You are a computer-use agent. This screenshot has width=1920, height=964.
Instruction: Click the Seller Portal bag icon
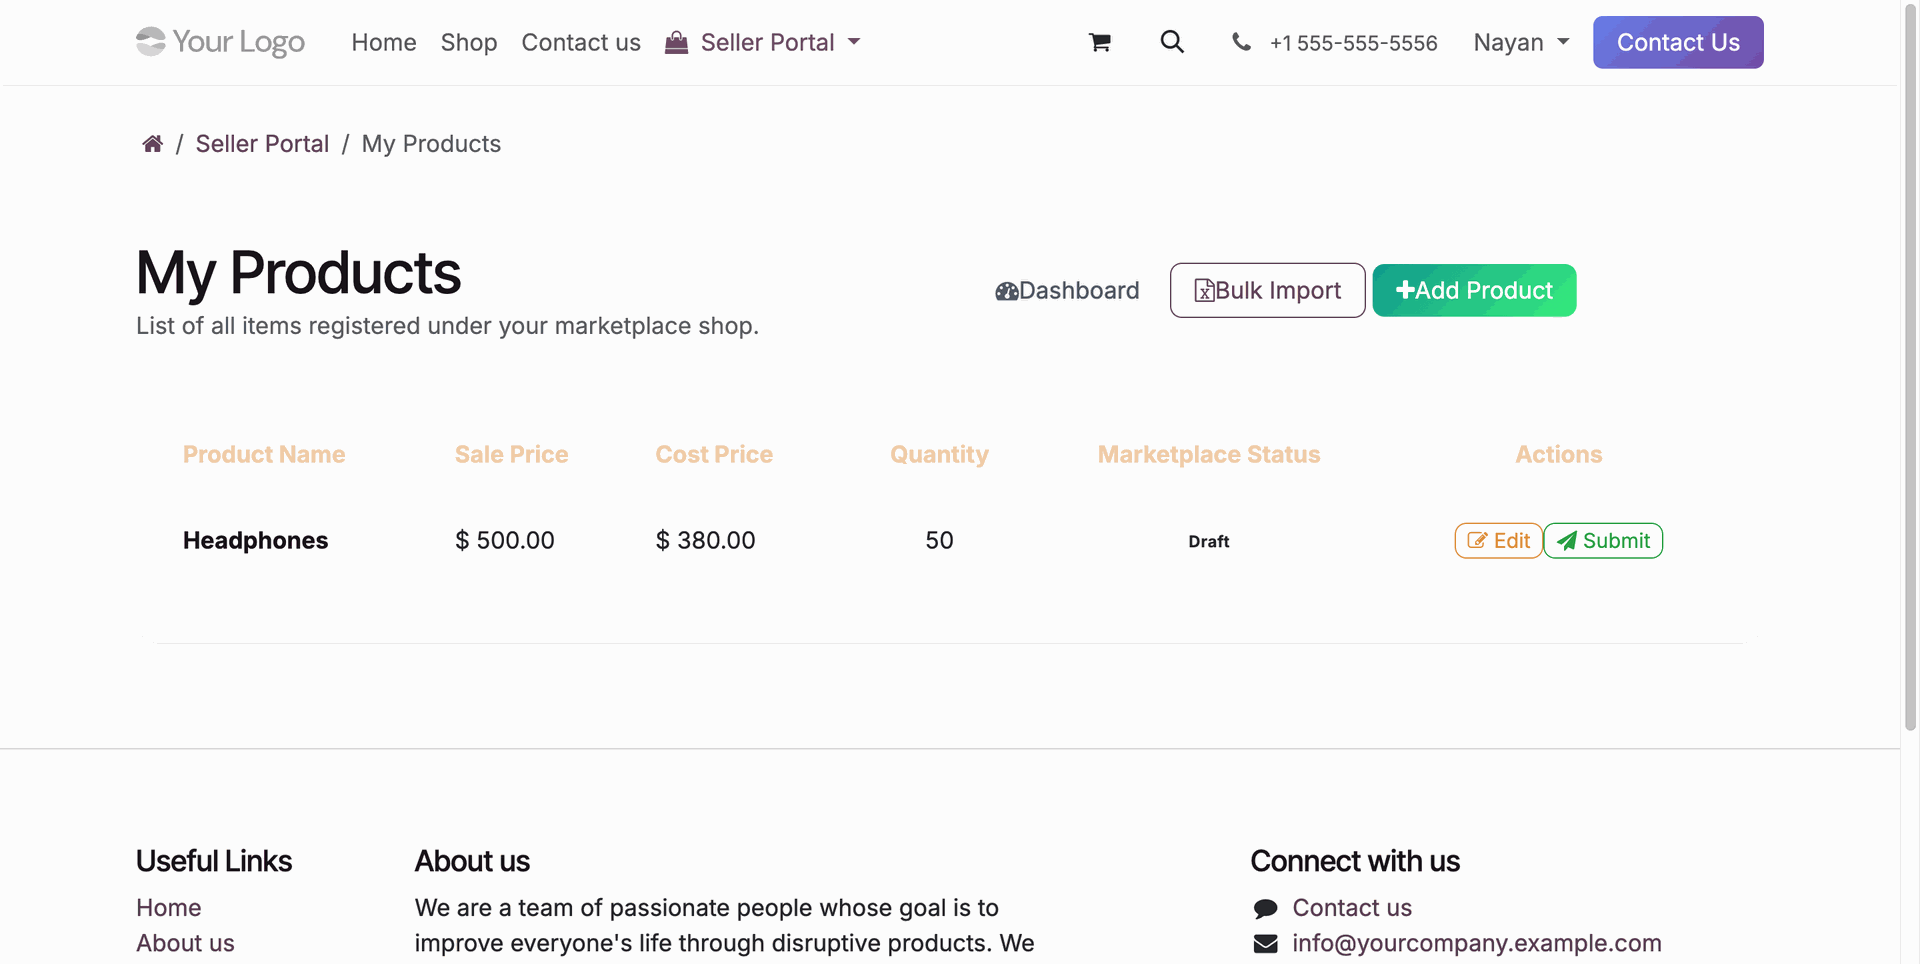point(677,42)
